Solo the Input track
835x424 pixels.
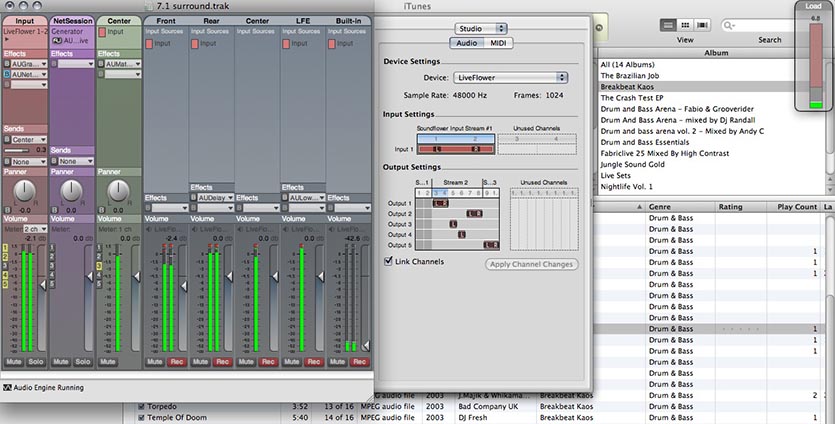click(36, 361)
